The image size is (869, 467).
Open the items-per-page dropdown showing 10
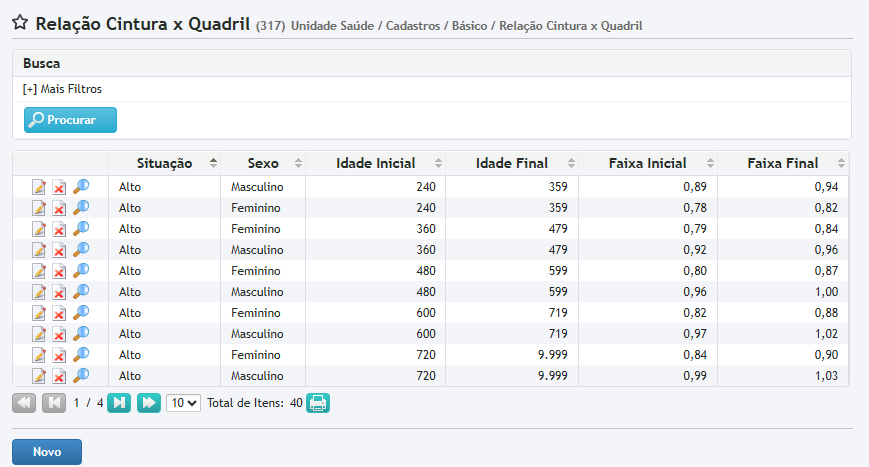click(183, 403)
